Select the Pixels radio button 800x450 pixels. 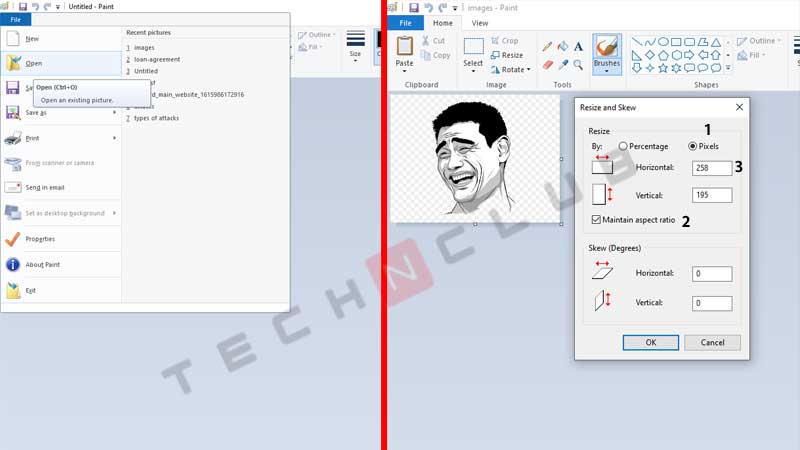692,146
